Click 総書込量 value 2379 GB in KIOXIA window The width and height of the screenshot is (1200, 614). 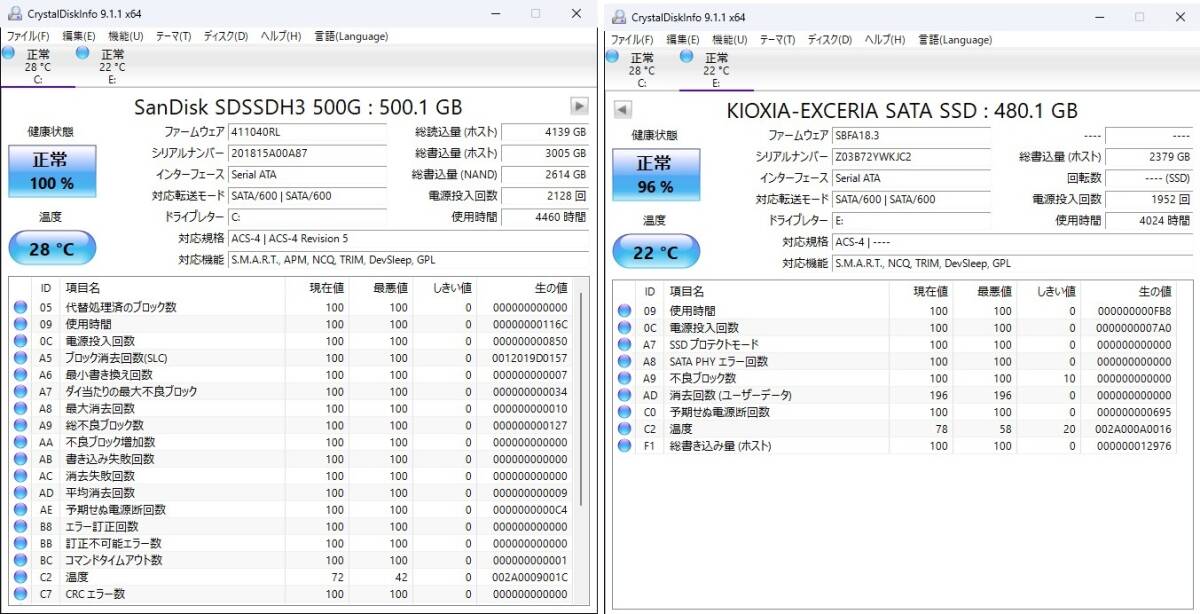pyautogui.click(x=1150, y=157)
